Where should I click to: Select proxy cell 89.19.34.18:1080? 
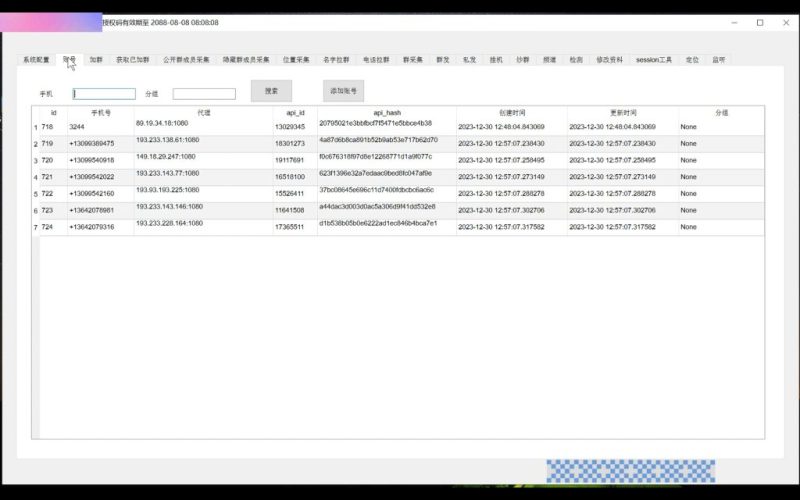204,127
